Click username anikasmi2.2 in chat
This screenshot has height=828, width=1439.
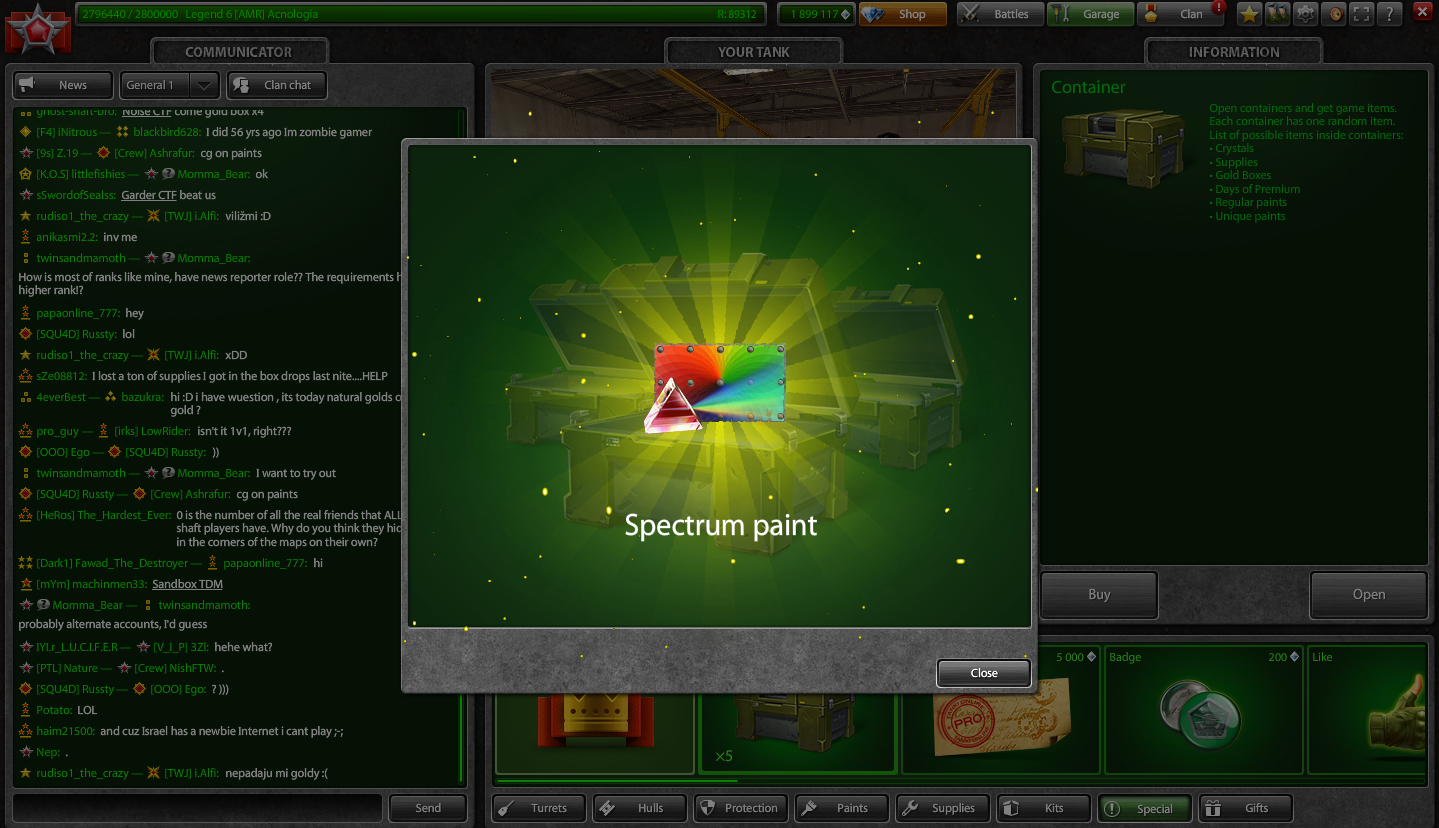(66, 237)
